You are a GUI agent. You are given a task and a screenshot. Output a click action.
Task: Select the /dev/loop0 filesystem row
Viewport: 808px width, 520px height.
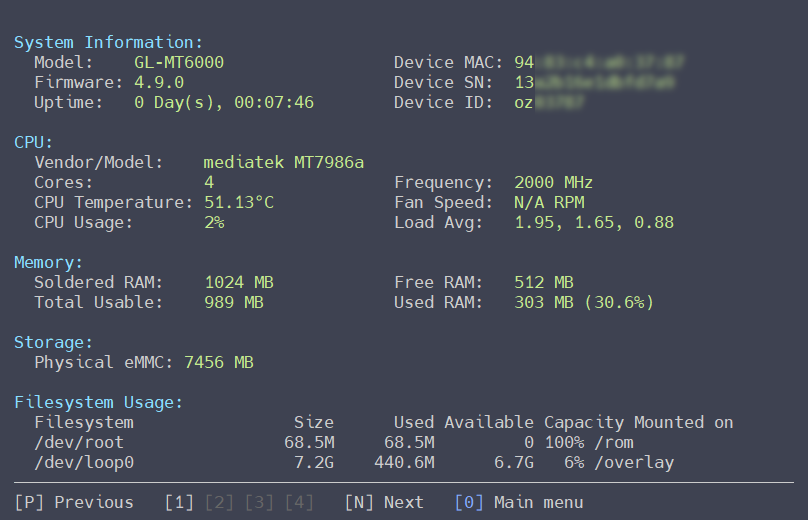(354, 463)
